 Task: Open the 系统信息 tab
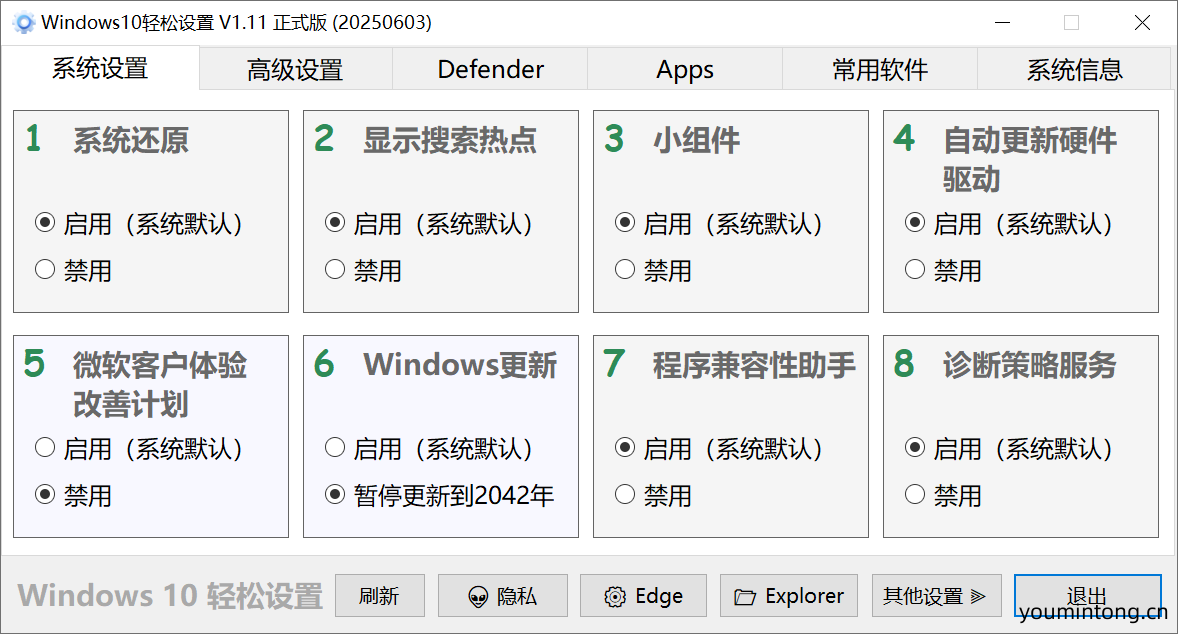(1074, 70)
